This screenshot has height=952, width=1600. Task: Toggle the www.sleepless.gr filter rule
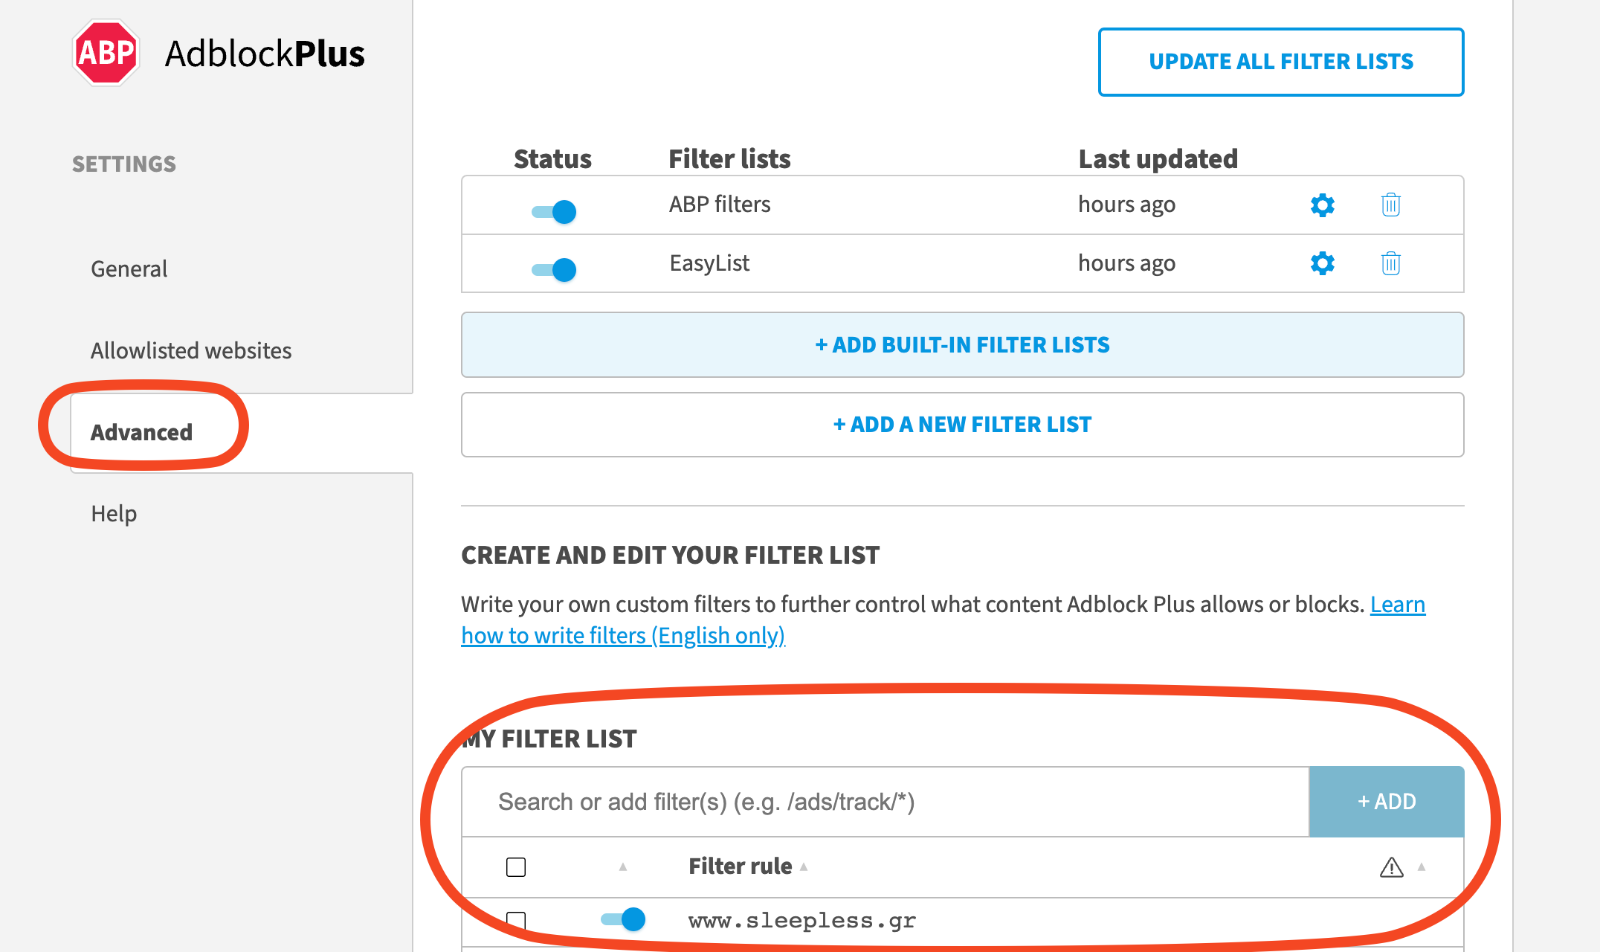pos(623,919)
